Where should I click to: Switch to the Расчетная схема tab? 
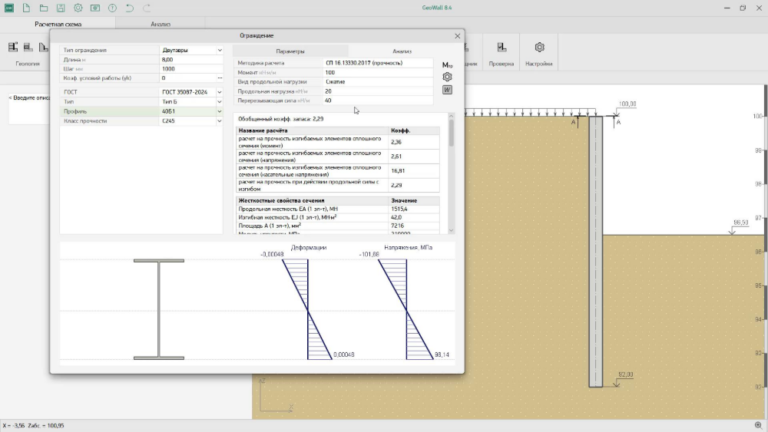coord(58,24)
